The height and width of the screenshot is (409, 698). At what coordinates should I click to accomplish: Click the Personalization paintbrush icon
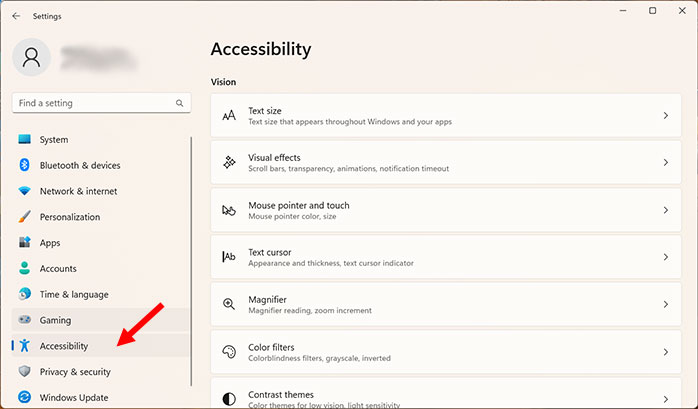tap(24, 217)
